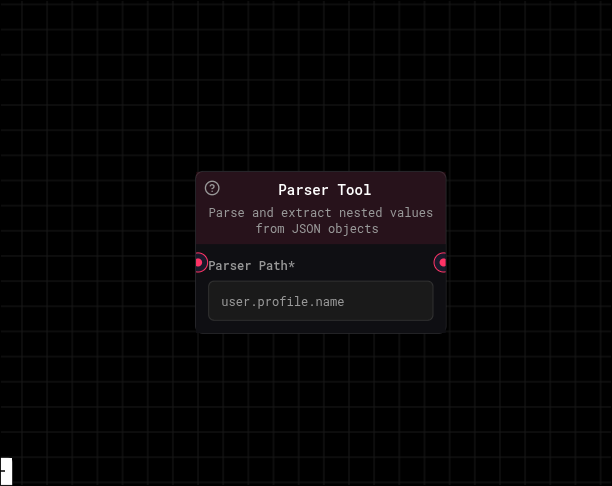Click the "Parse and extract nested values" text
This screenshot has height=486, width=612.
pyautogui.click(x=320, y=213)
